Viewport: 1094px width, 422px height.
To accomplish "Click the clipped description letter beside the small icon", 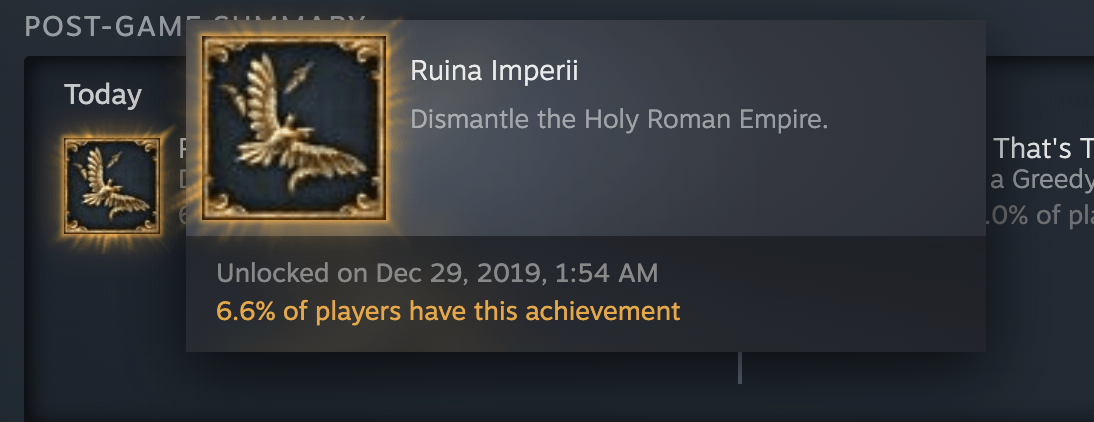I will (182, 180).
